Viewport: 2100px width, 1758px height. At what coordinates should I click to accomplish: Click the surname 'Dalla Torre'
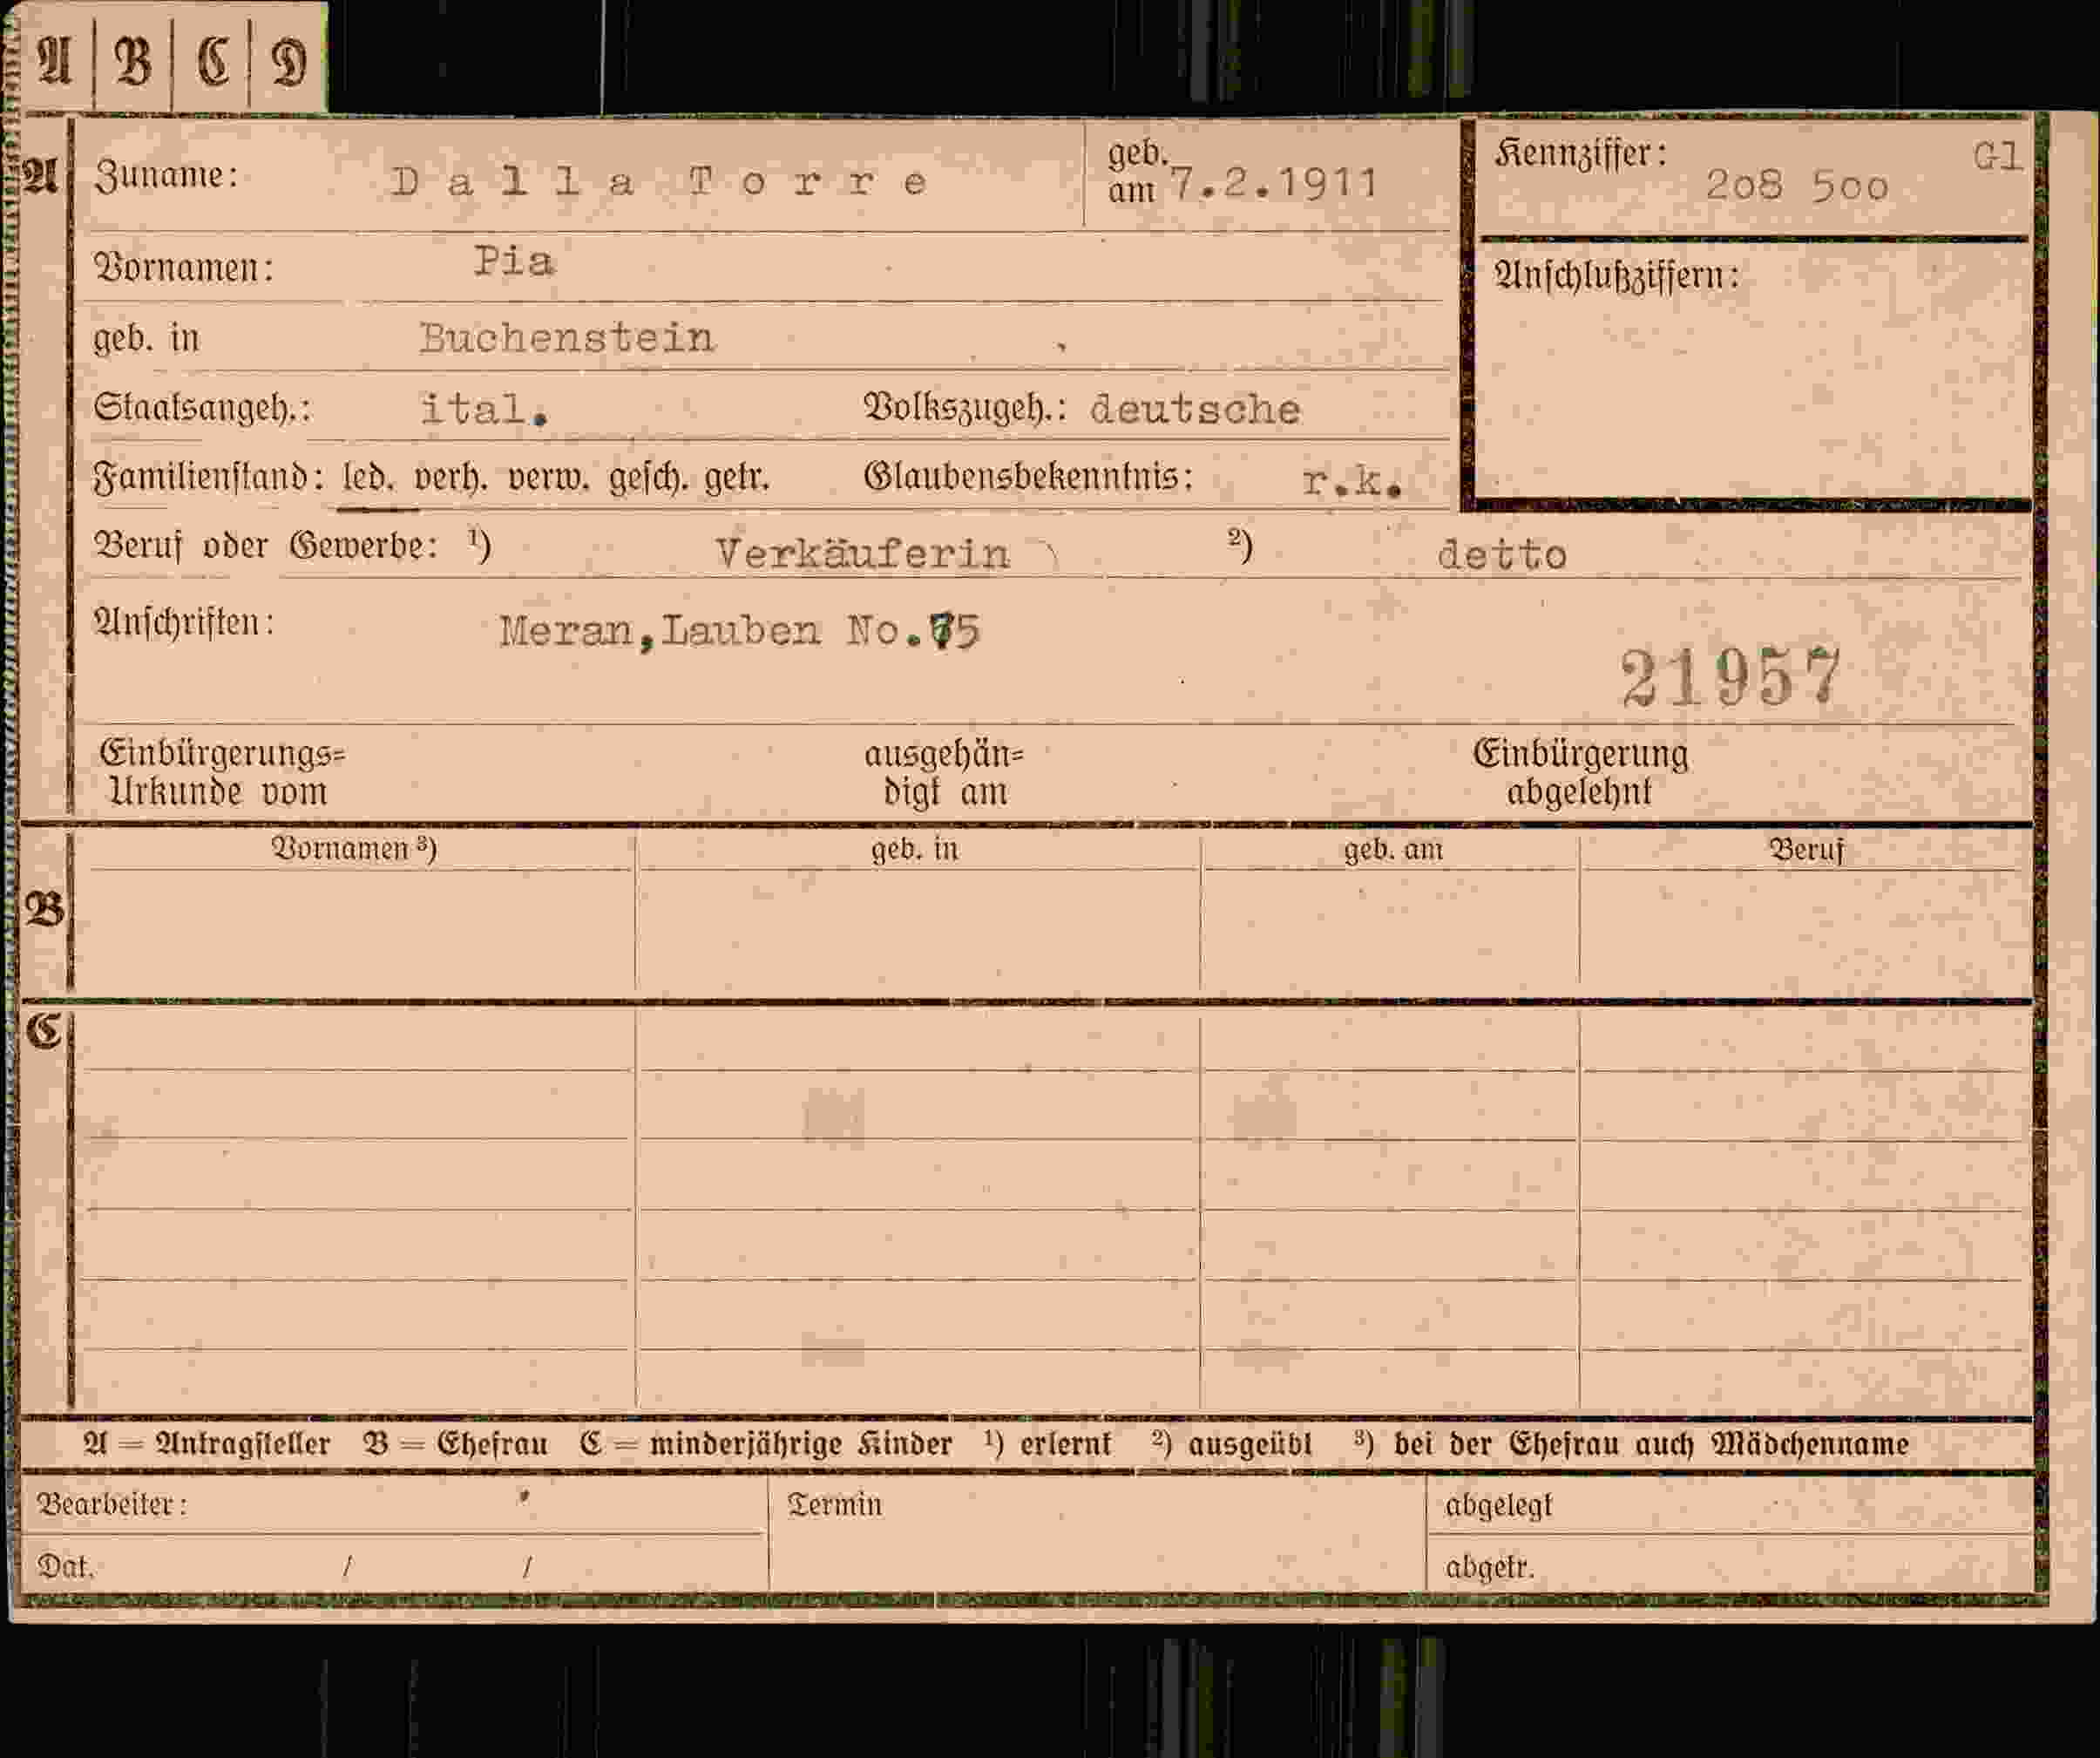(x=659, y=182)
